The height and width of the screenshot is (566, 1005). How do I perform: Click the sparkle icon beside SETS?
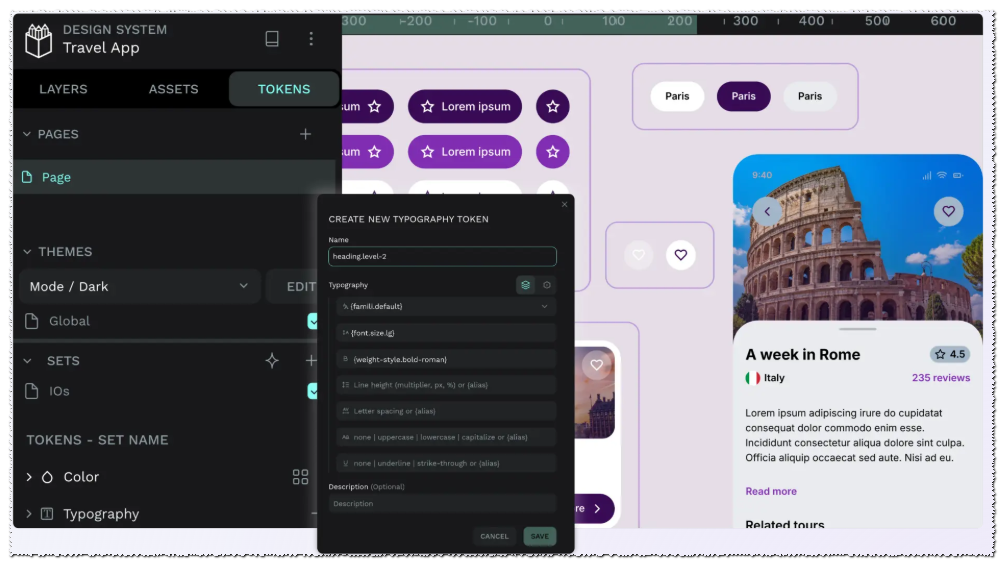(272, 360)
